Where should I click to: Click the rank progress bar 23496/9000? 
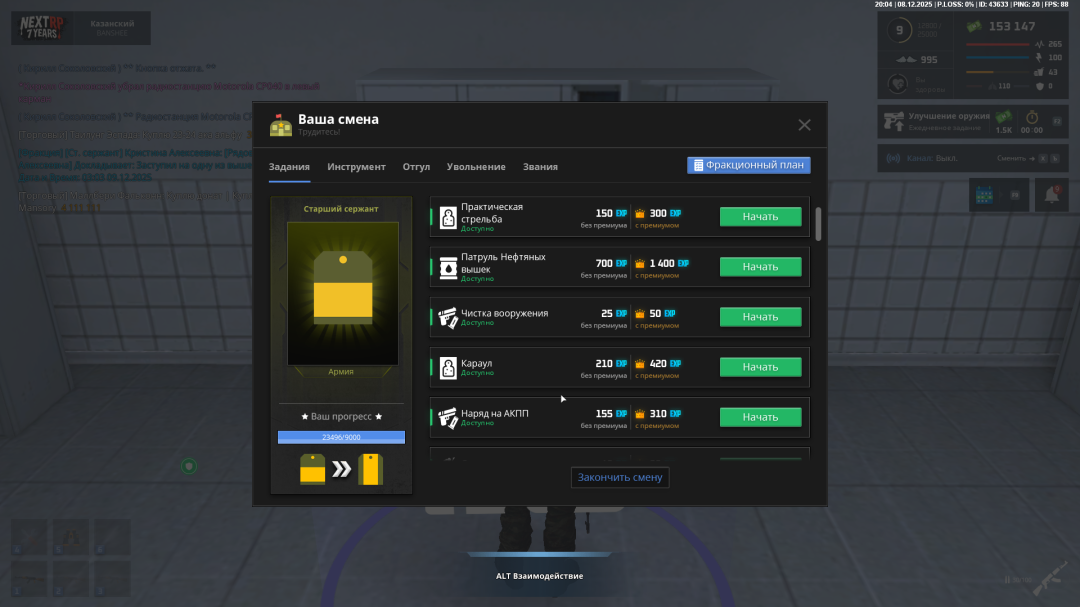click(341, 437)
